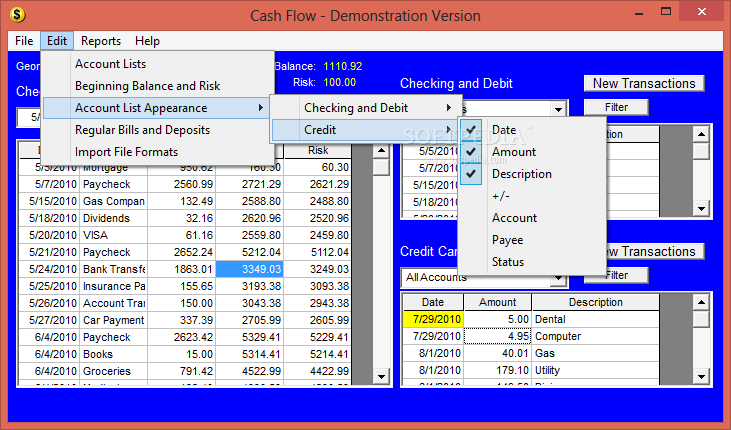Click credit card Amount column header
This screenshot has width=731, height=430.
pyautogui.click(x=497, y=302)
